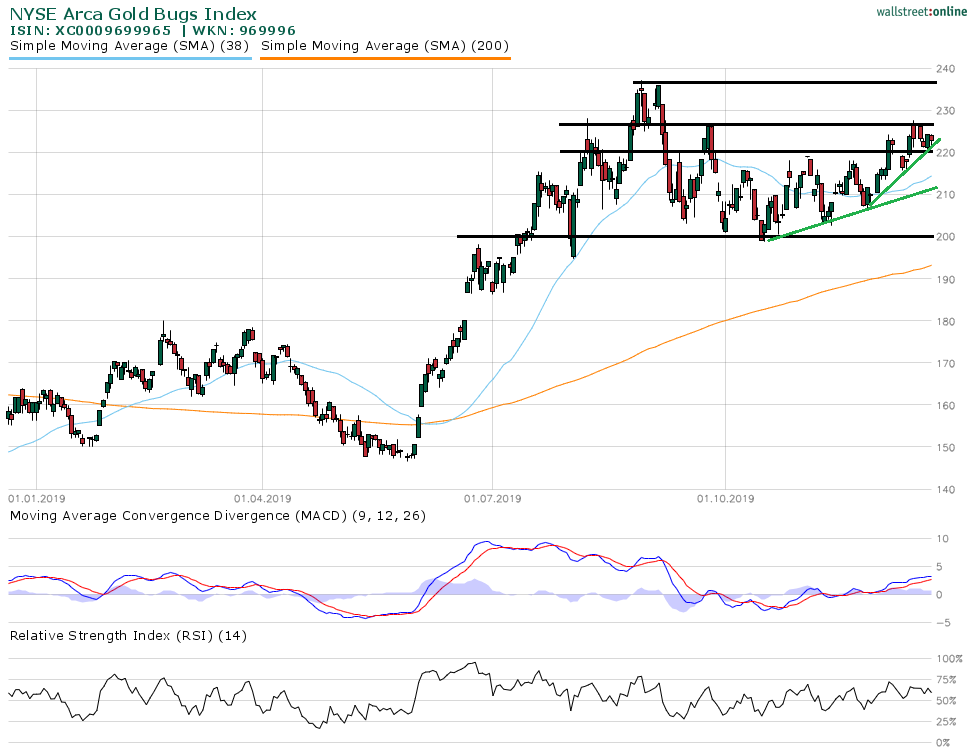Screen dimensions: 976x750
Task: Click the NYSE Arca Gold Bugs Index title
Action: [133, 14]
